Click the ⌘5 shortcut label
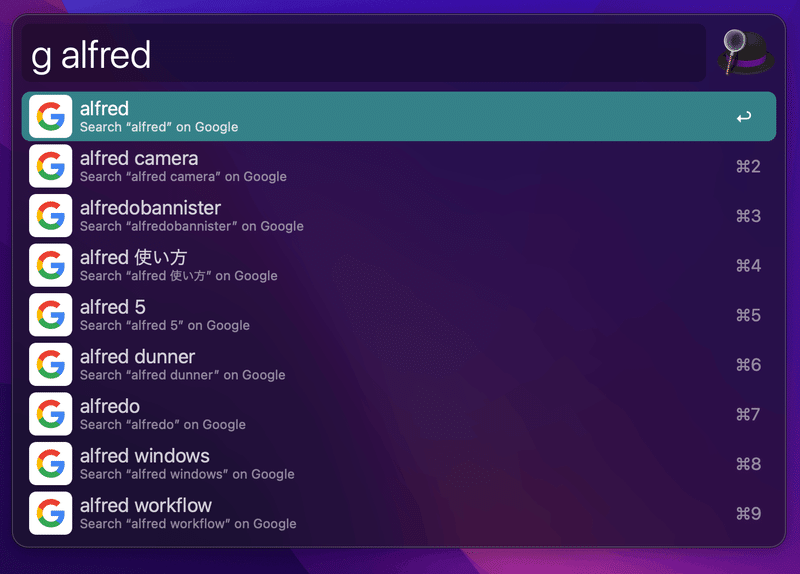Screen dimensions: 800x574 pos(748,315)
